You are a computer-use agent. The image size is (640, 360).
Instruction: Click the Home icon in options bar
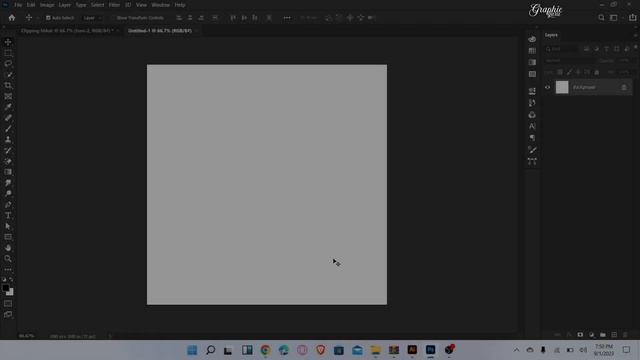(x=11, y=18)
